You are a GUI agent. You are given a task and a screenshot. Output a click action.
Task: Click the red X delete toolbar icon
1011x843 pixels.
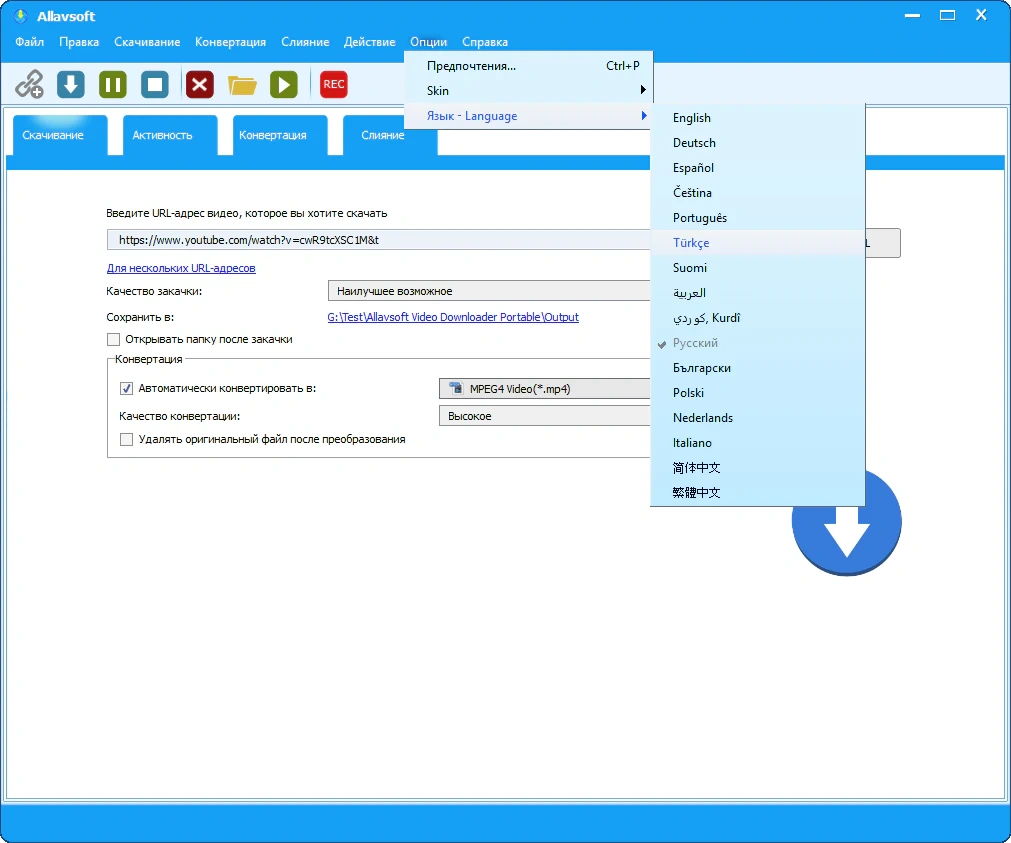tap(200, 84)
